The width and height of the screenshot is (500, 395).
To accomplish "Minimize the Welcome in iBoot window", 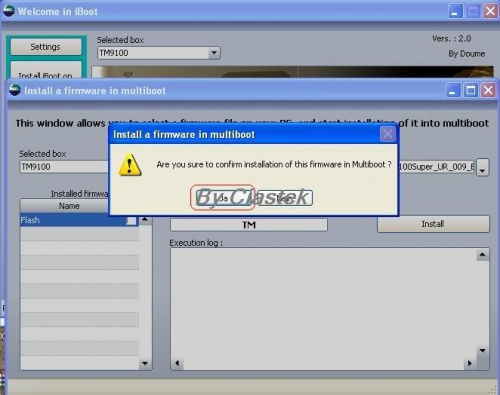I will tap(455, 12).
